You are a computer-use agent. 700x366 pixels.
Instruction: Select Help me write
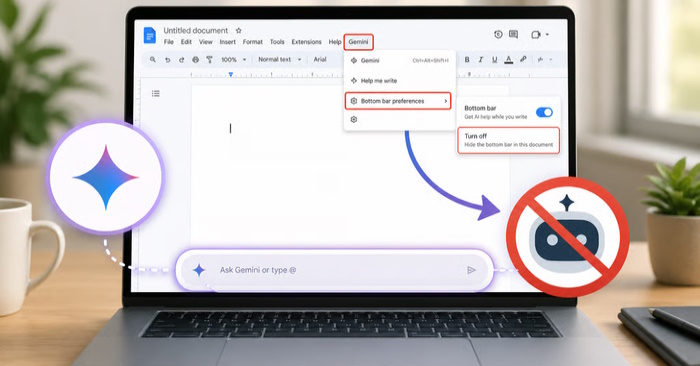click(x=400, y=81)
